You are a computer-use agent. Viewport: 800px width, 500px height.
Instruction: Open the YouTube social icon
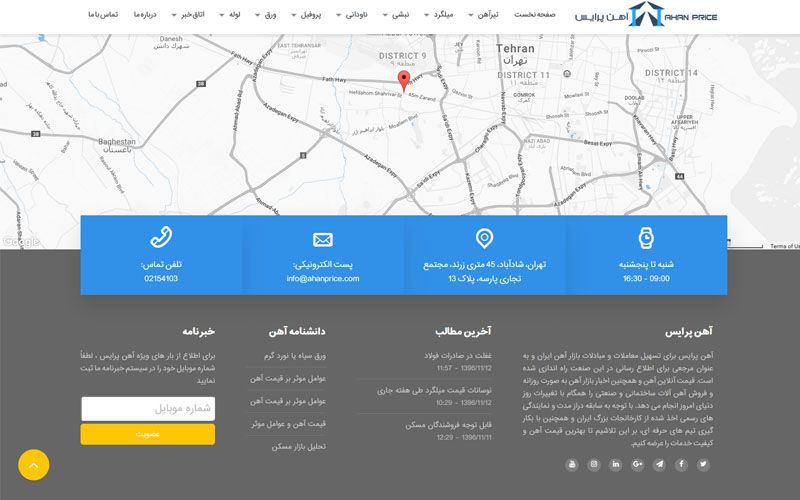[571, 464]
